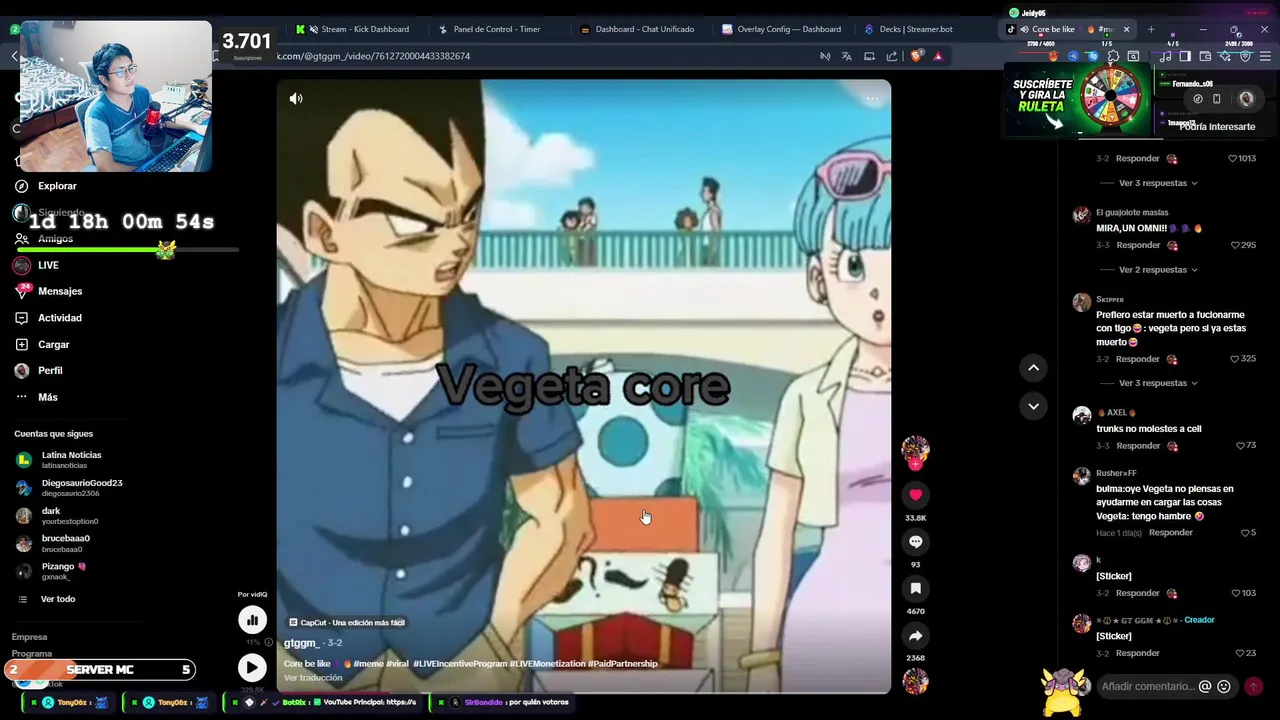The width and height of the screenshot is (1280, 720).
Task: Click Ver traducción under the caption
Action: point(313,678)
